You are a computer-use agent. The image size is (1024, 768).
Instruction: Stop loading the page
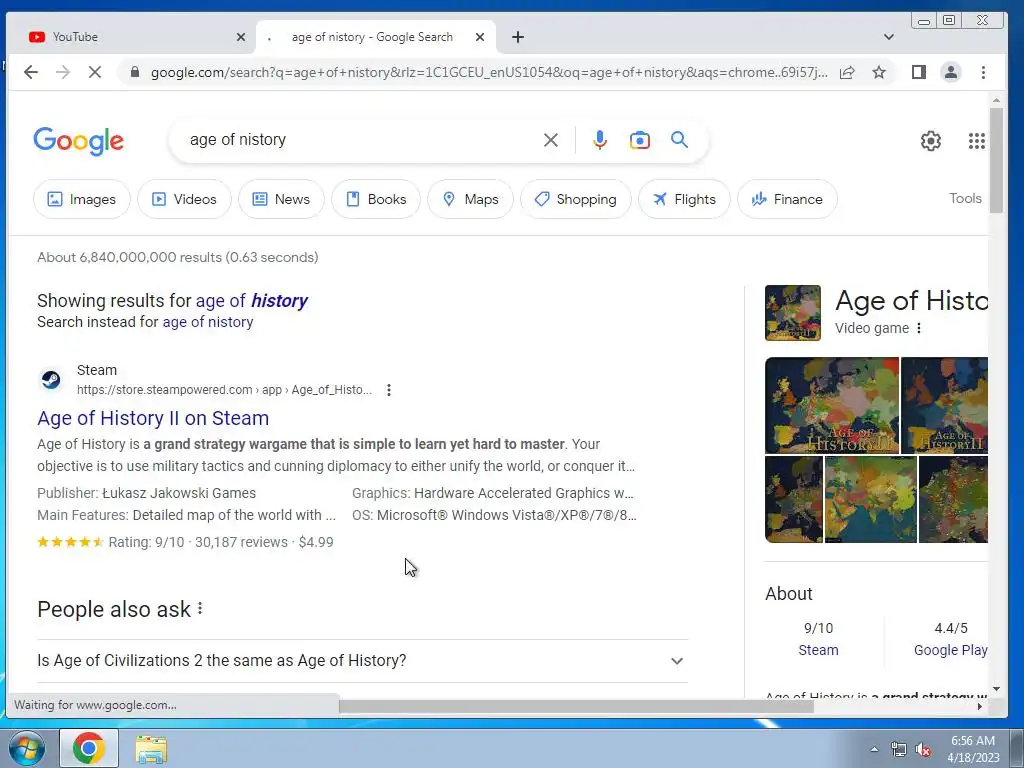[95, 72]
